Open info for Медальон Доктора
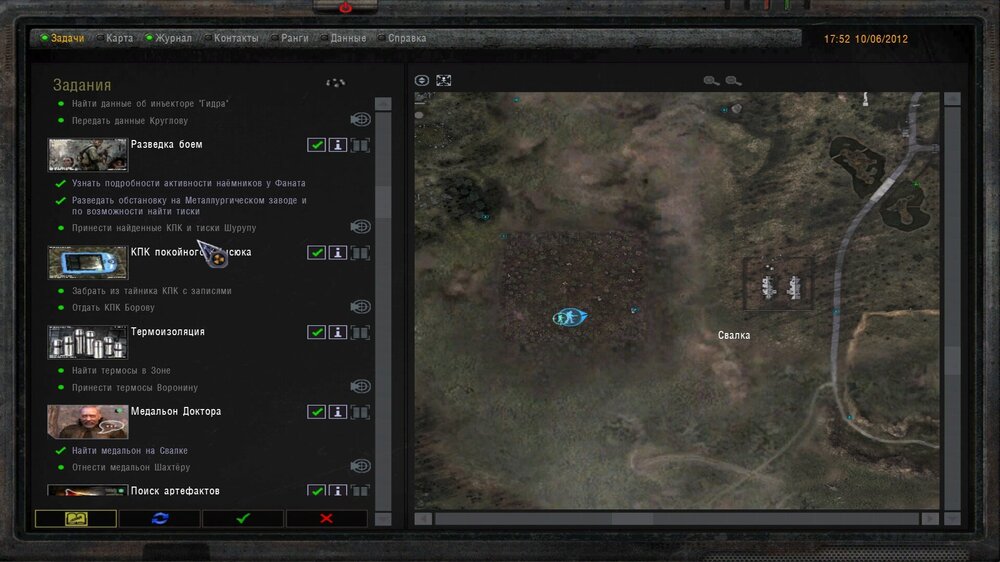Viewport: 1000px width, 562px height. [338, 412]
